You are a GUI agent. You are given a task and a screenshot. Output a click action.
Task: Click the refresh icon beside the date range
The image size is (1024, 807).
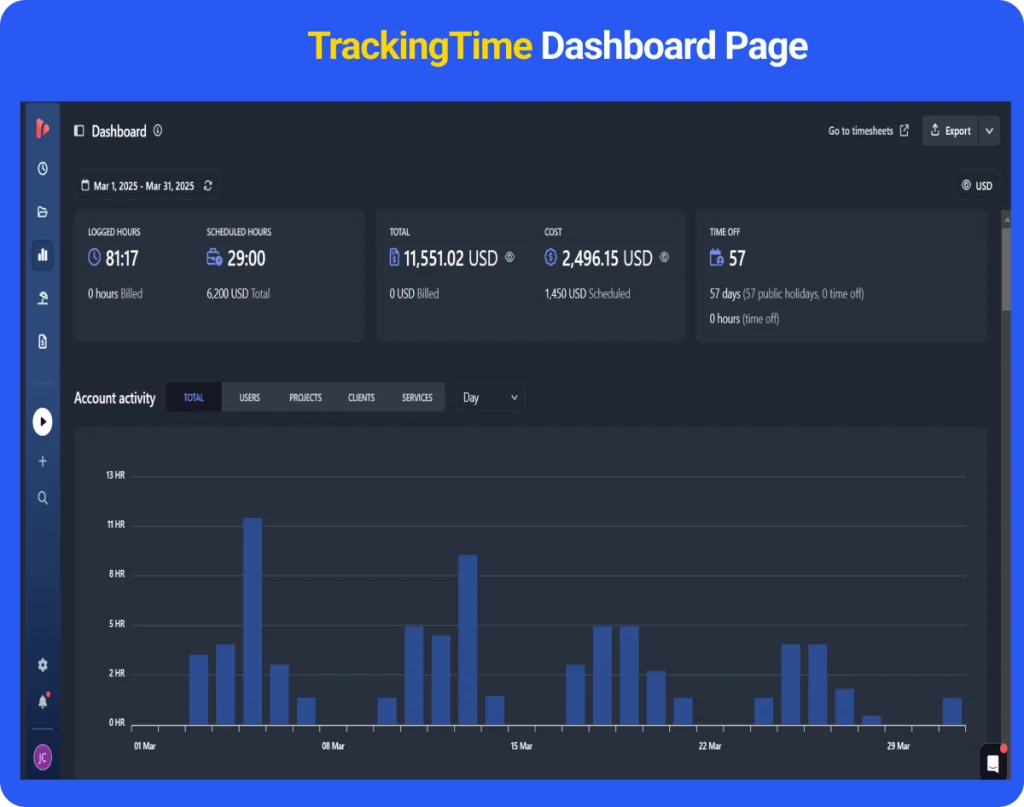208,186
